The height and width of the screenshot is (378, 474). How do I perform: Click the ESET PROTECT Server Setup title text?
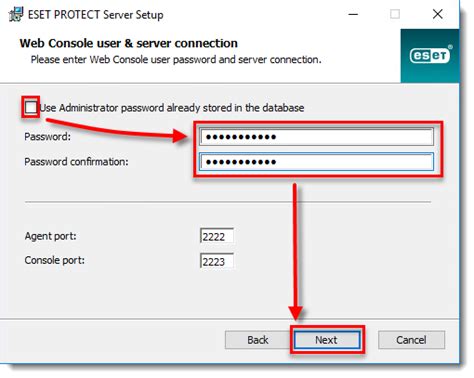[x=96, y=15]
